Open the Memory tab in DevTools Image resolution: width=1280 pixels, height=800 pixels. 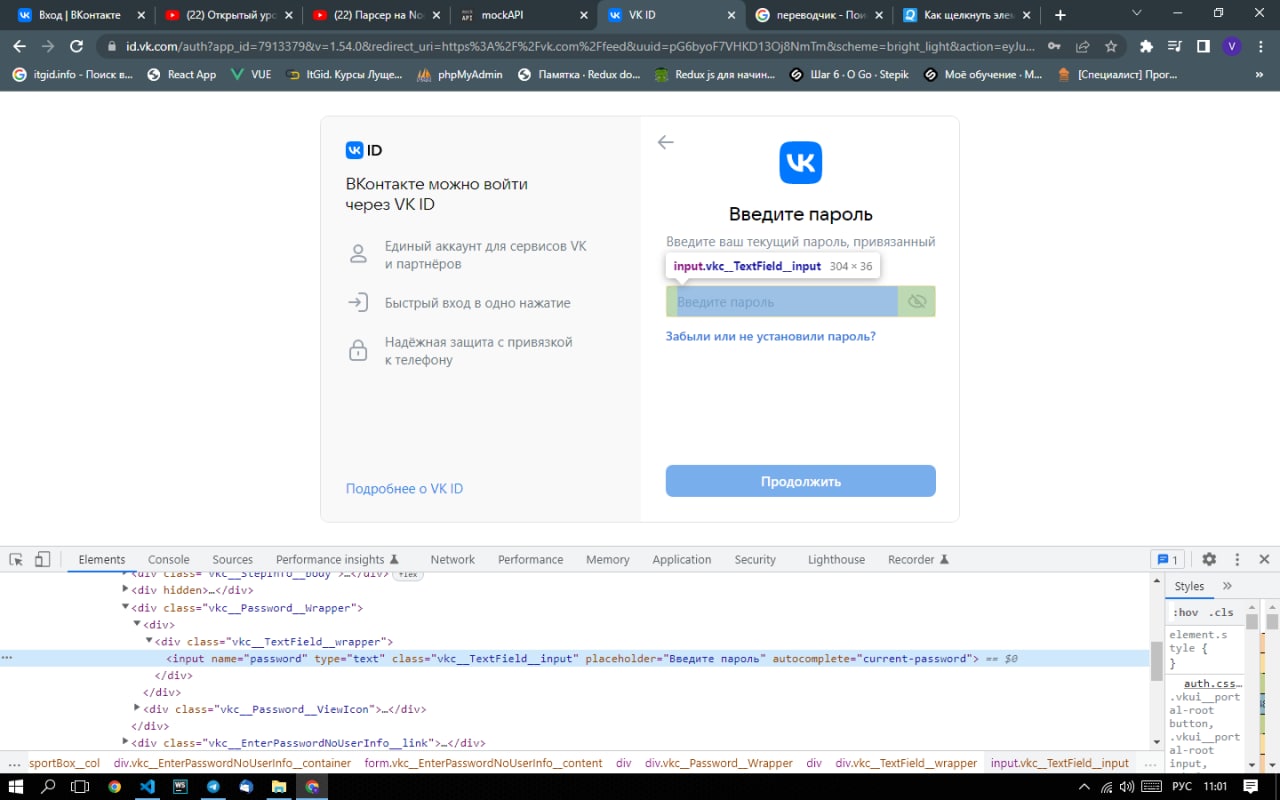coord(608,560)
